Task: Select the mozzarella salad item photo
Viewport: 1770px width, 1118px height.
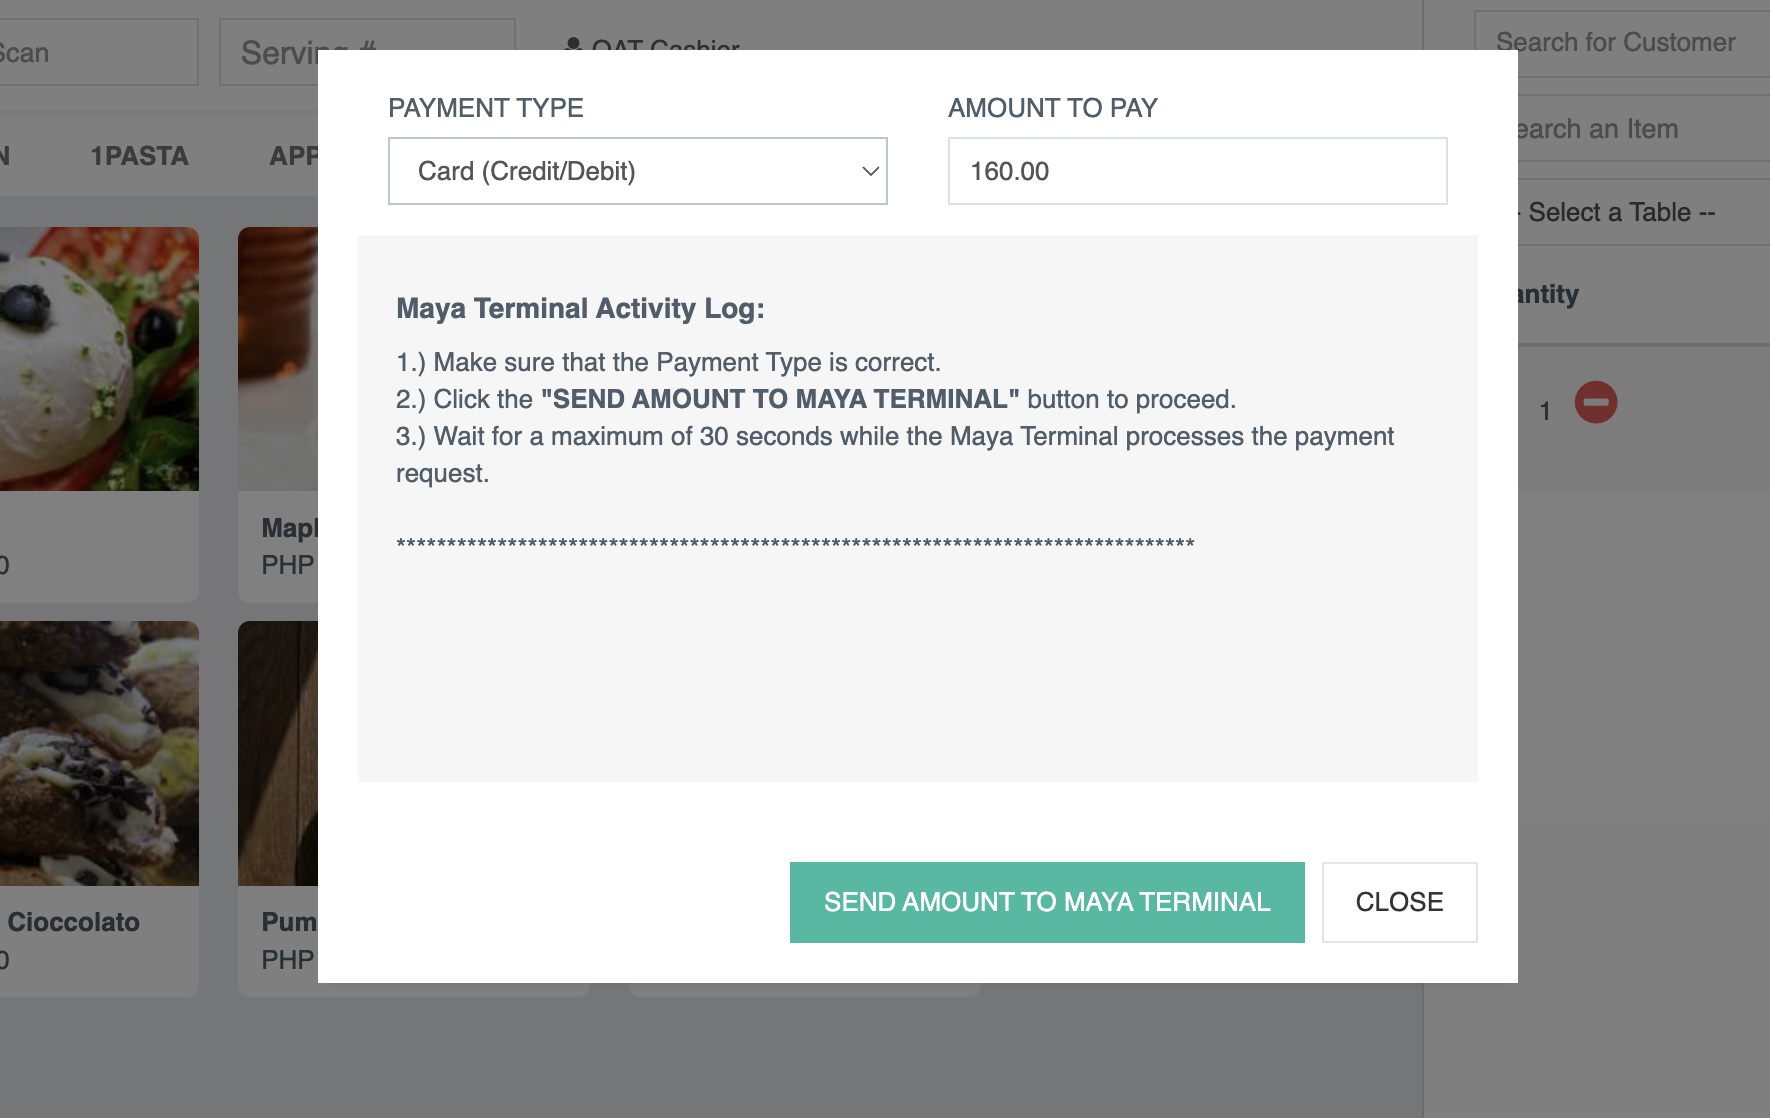Action: (98, 358)
